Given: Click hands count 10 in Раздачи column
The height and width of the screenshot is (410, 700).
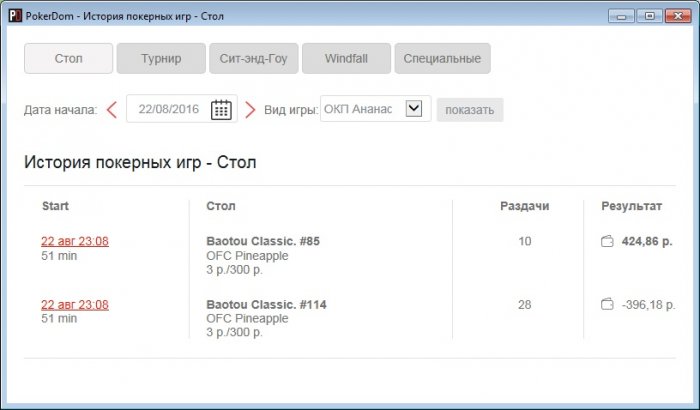Looking at the screenshot, I should pos(525,241).
